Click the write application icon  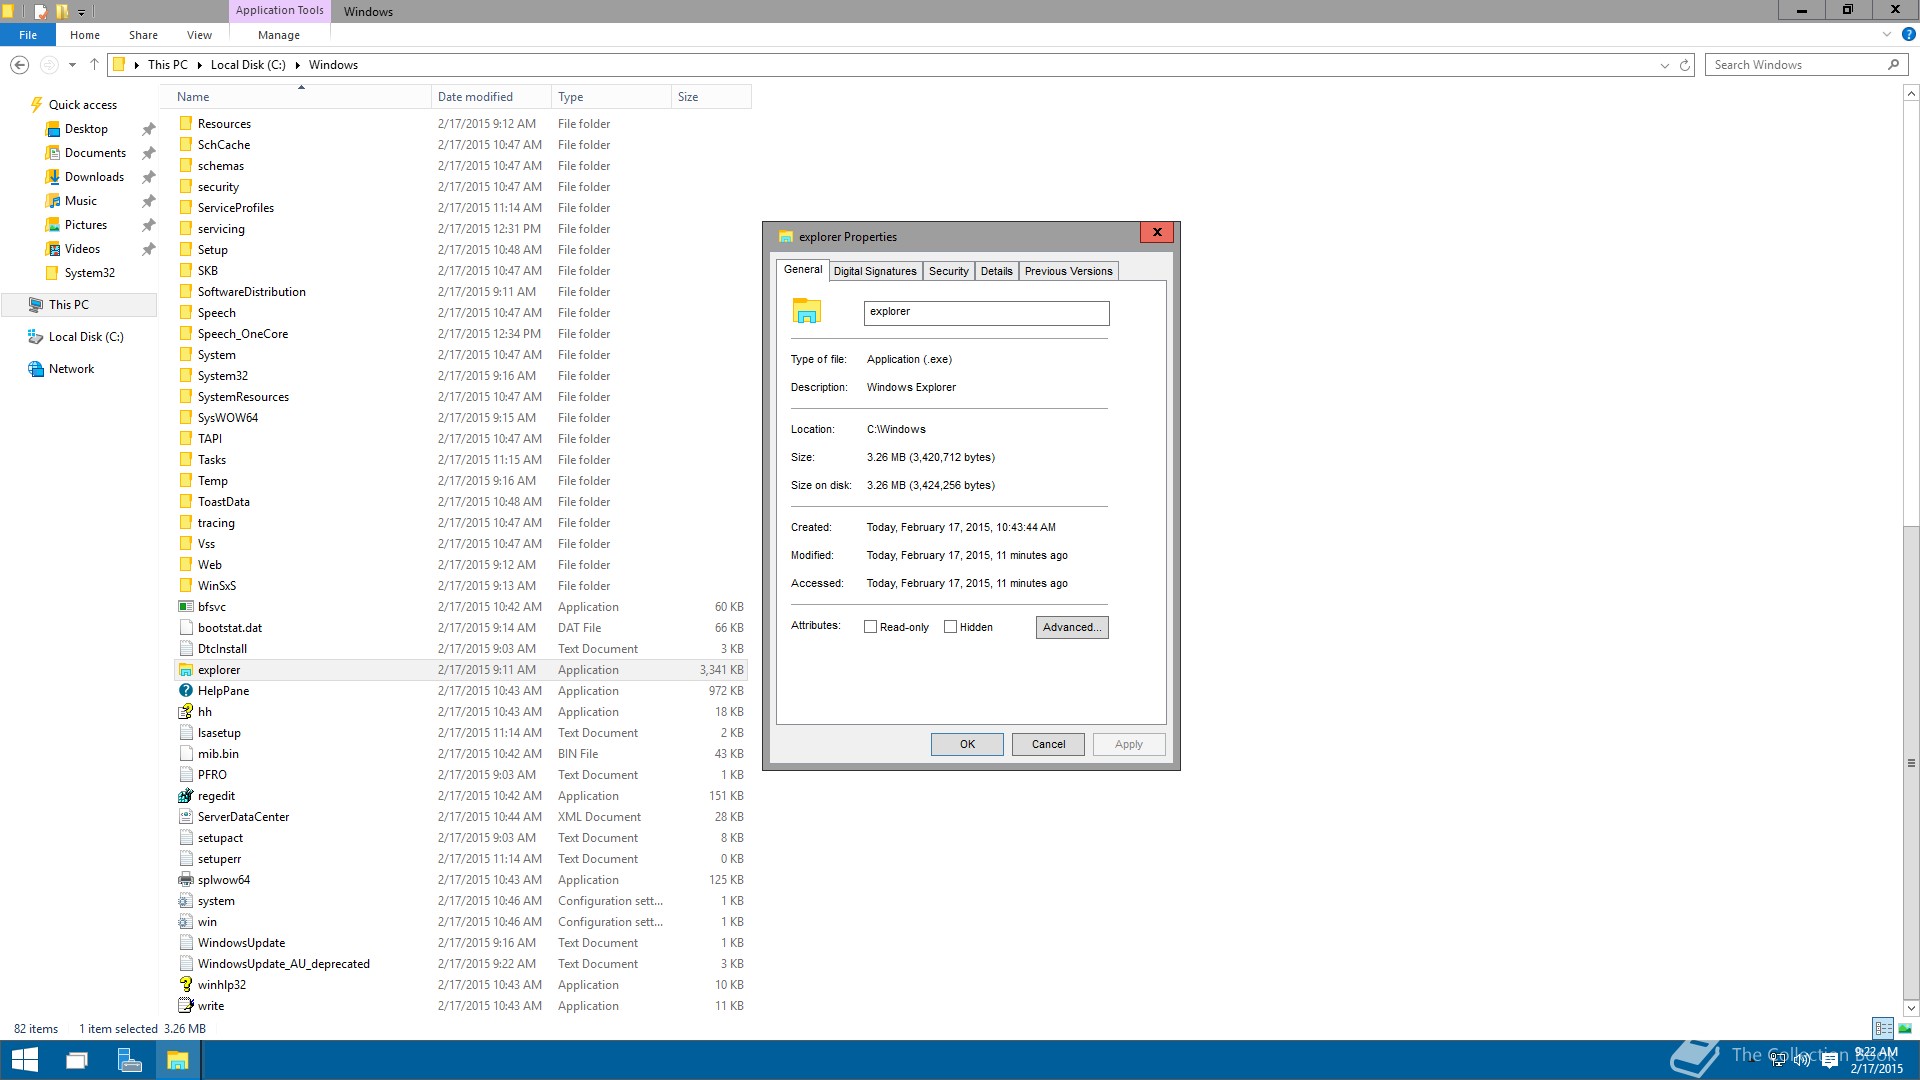(x=186, y=1006)
